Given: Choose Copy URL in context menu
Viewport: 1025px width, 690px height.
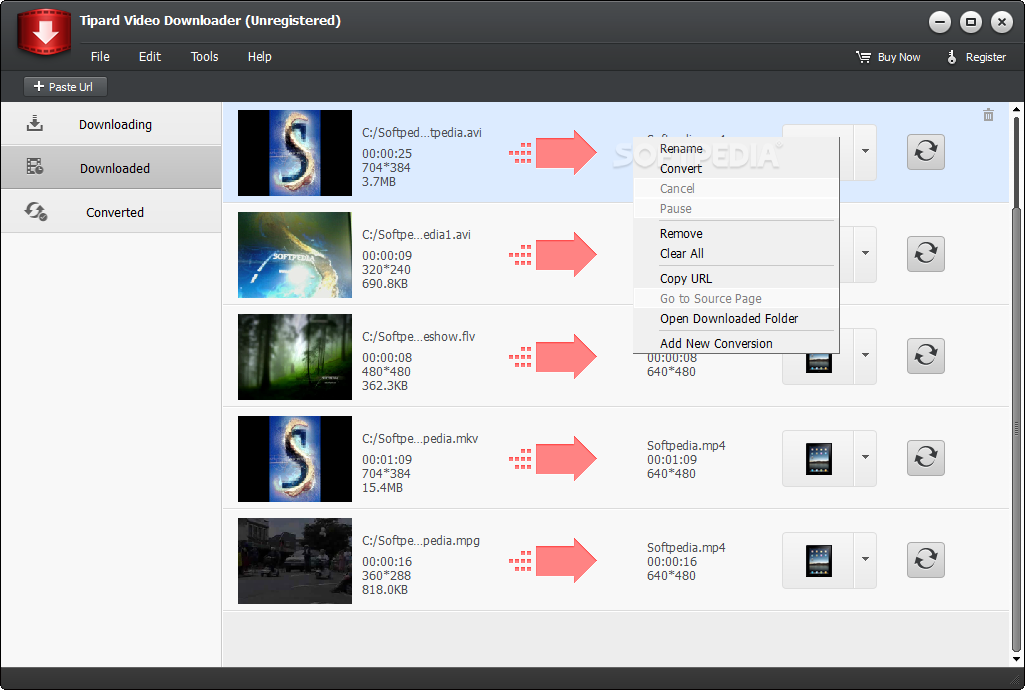Looking at the screenshot, I should tap(736, 278).
